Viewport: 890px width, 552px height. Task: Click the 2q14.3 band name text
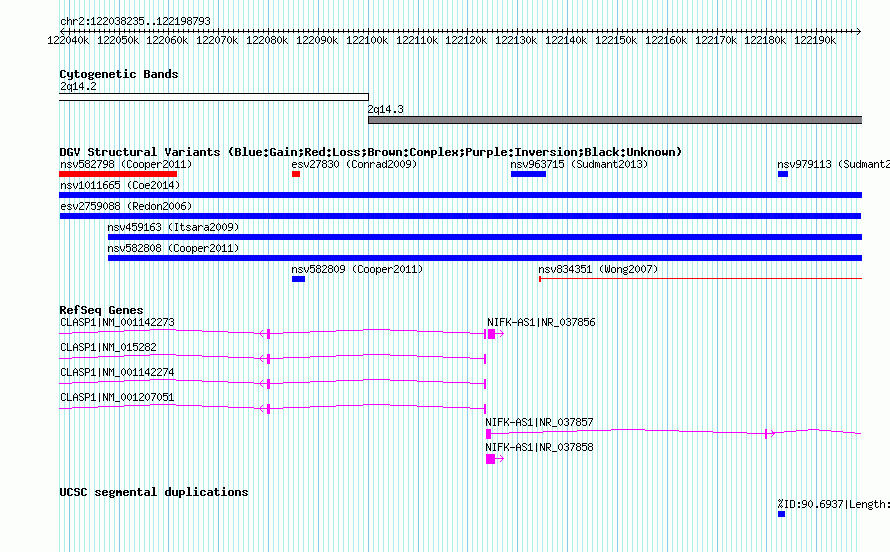(385, 109)
